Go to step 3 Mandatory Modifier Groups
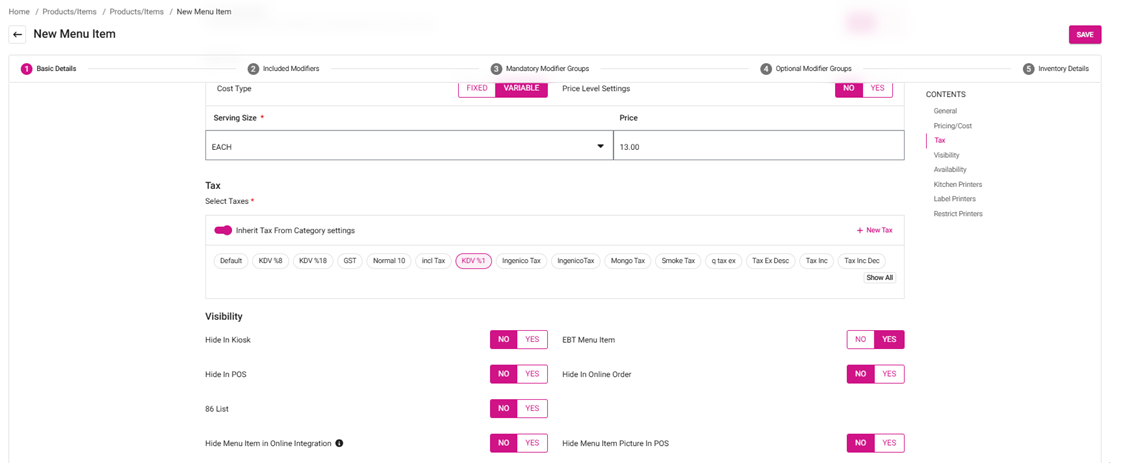The height and width of the screenshot is (463, 1123). [x=539, y=69]
